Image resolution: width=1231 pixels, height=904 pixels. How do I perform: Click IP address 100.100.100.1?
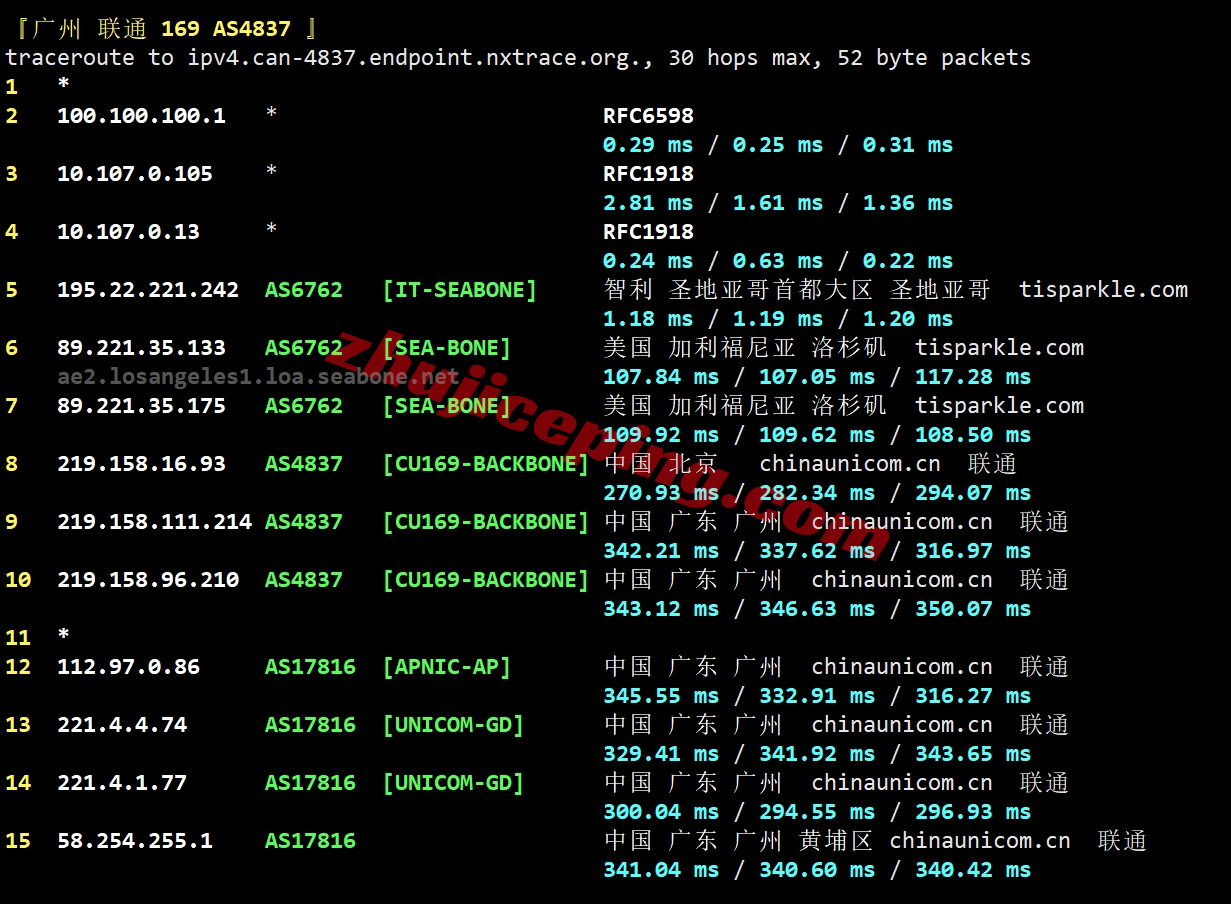coord(141,116)
